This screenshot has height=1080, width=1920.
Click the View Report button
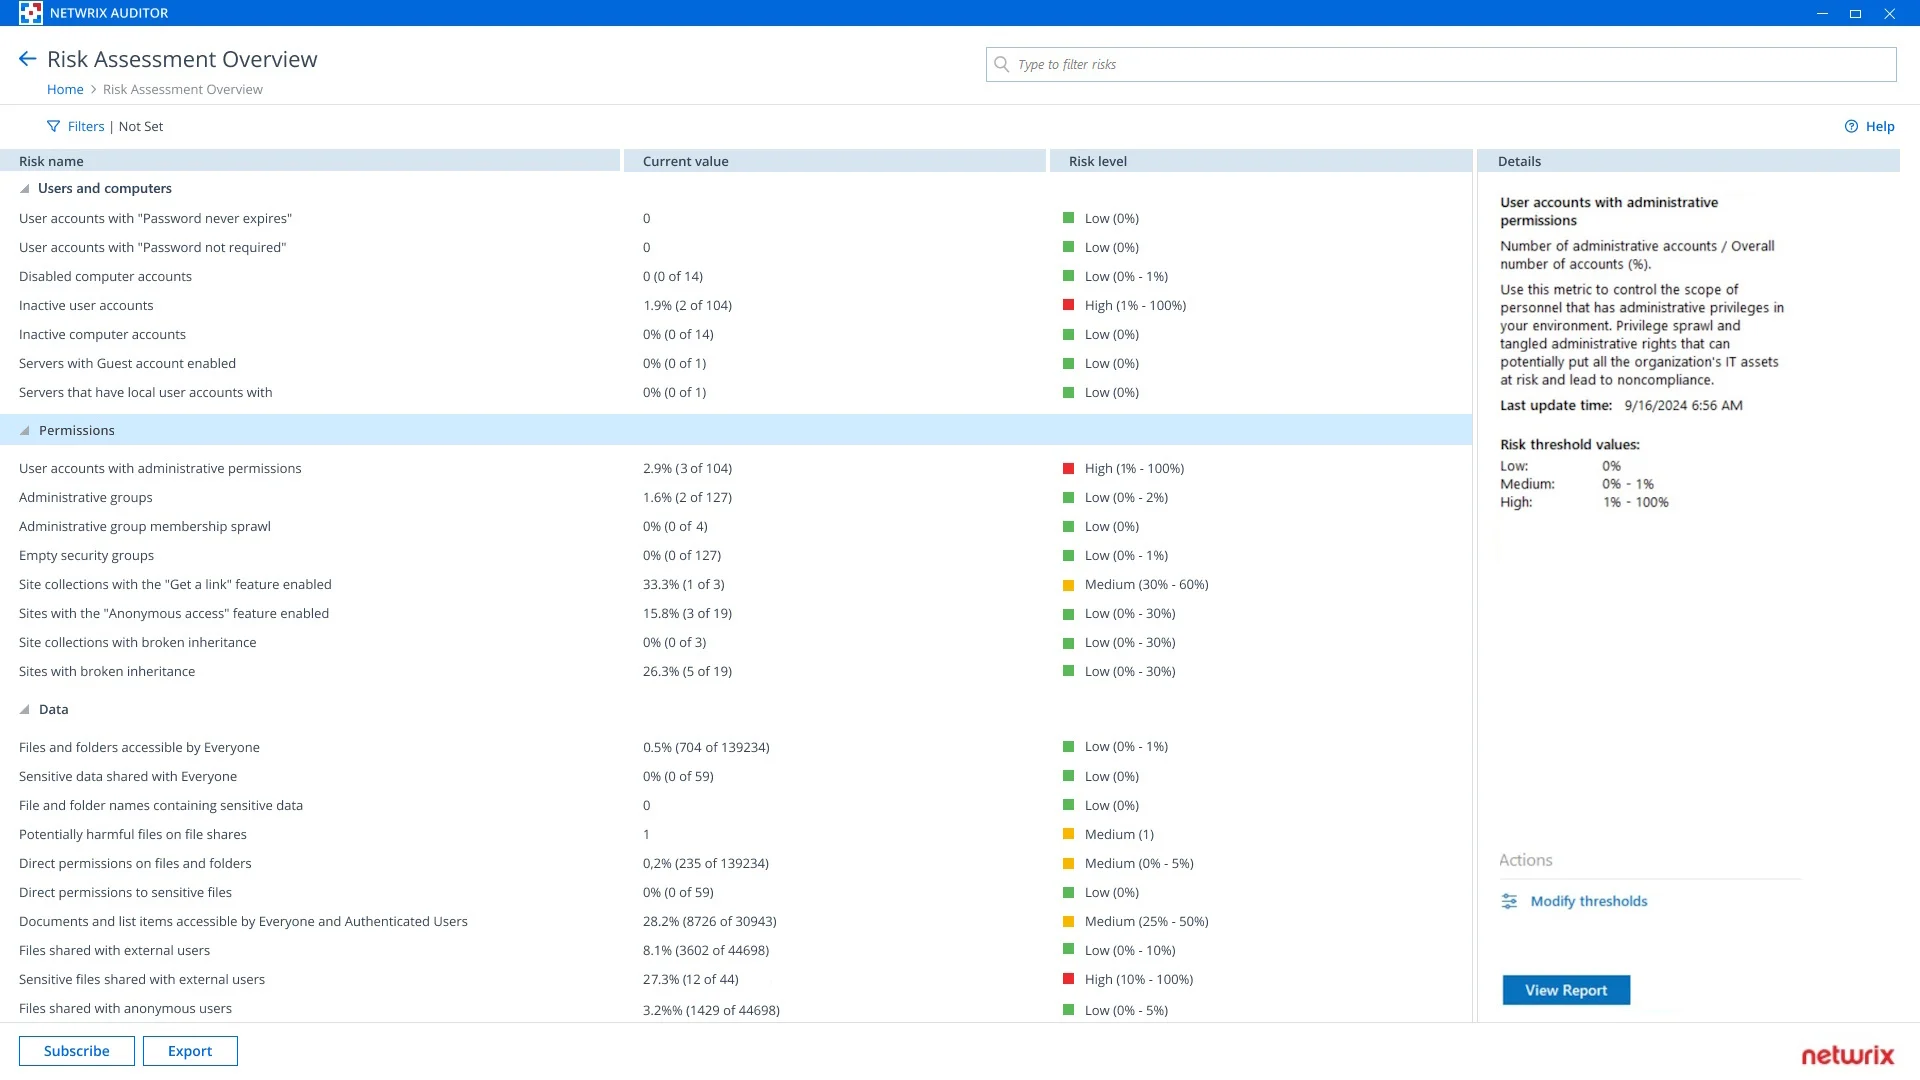point(1566,990)
